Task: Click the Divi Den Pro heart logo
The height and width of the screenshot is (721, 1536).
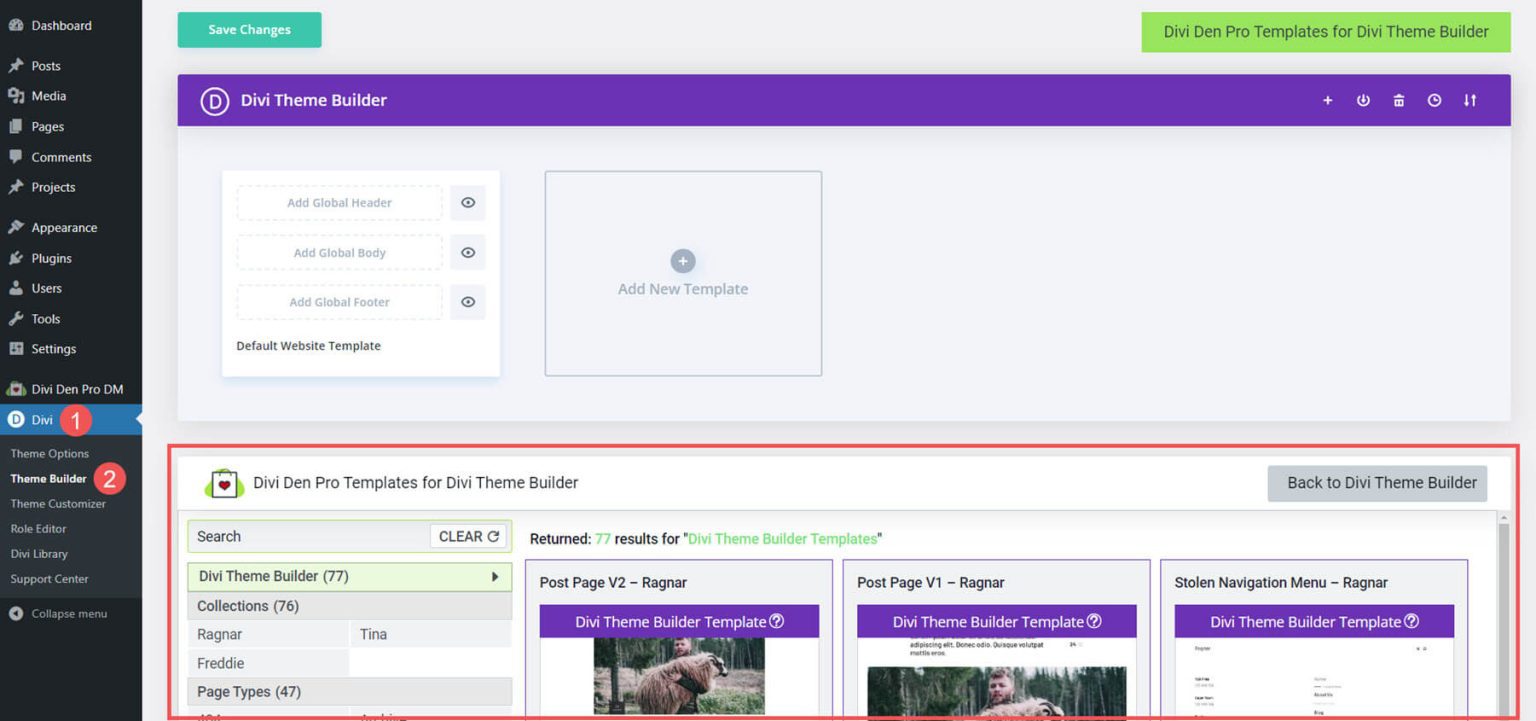Action: [x=224, y=482]
